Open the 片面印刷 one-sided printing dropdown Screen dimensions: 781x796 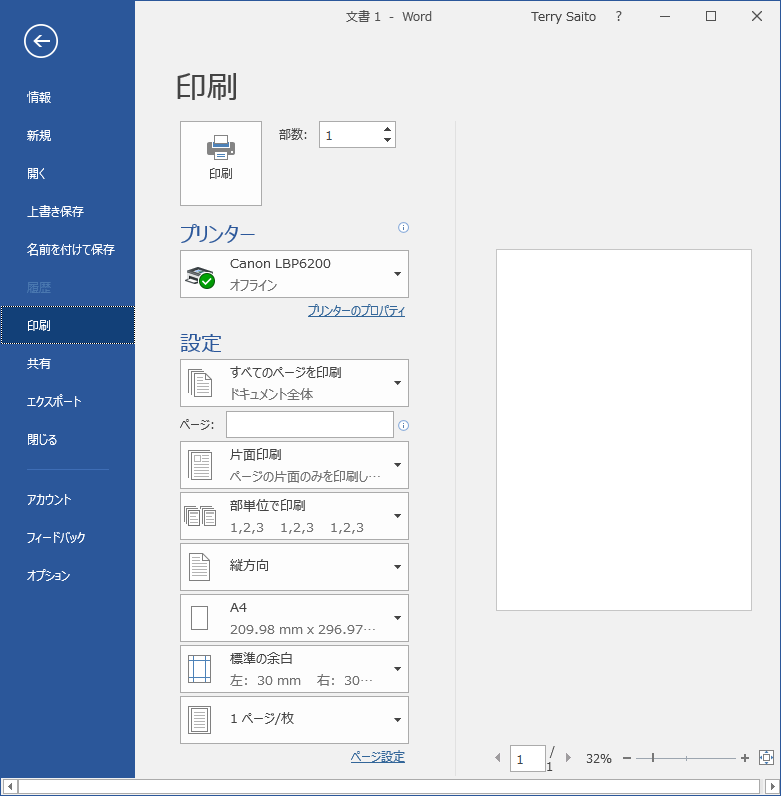pyautogui.click(x=295, y=465)
